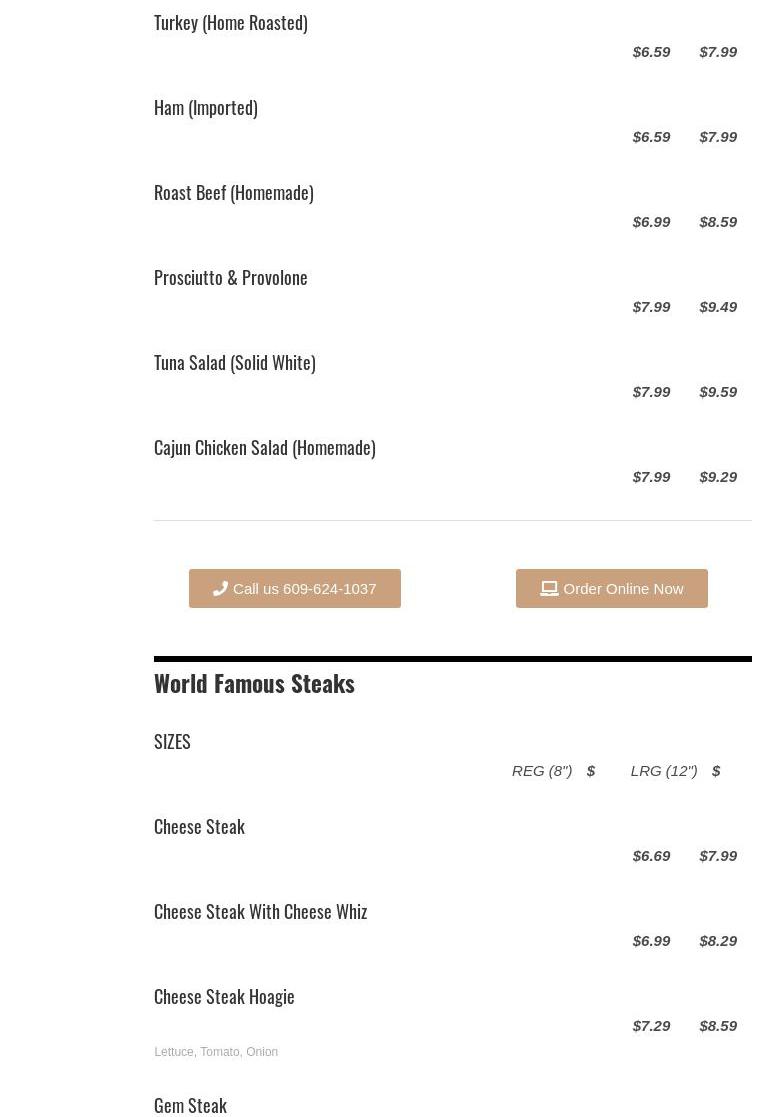Choose the Roast Beef (Homemade) item
The width and height of the screenshot is (770, 1117).
pos(233,192)
